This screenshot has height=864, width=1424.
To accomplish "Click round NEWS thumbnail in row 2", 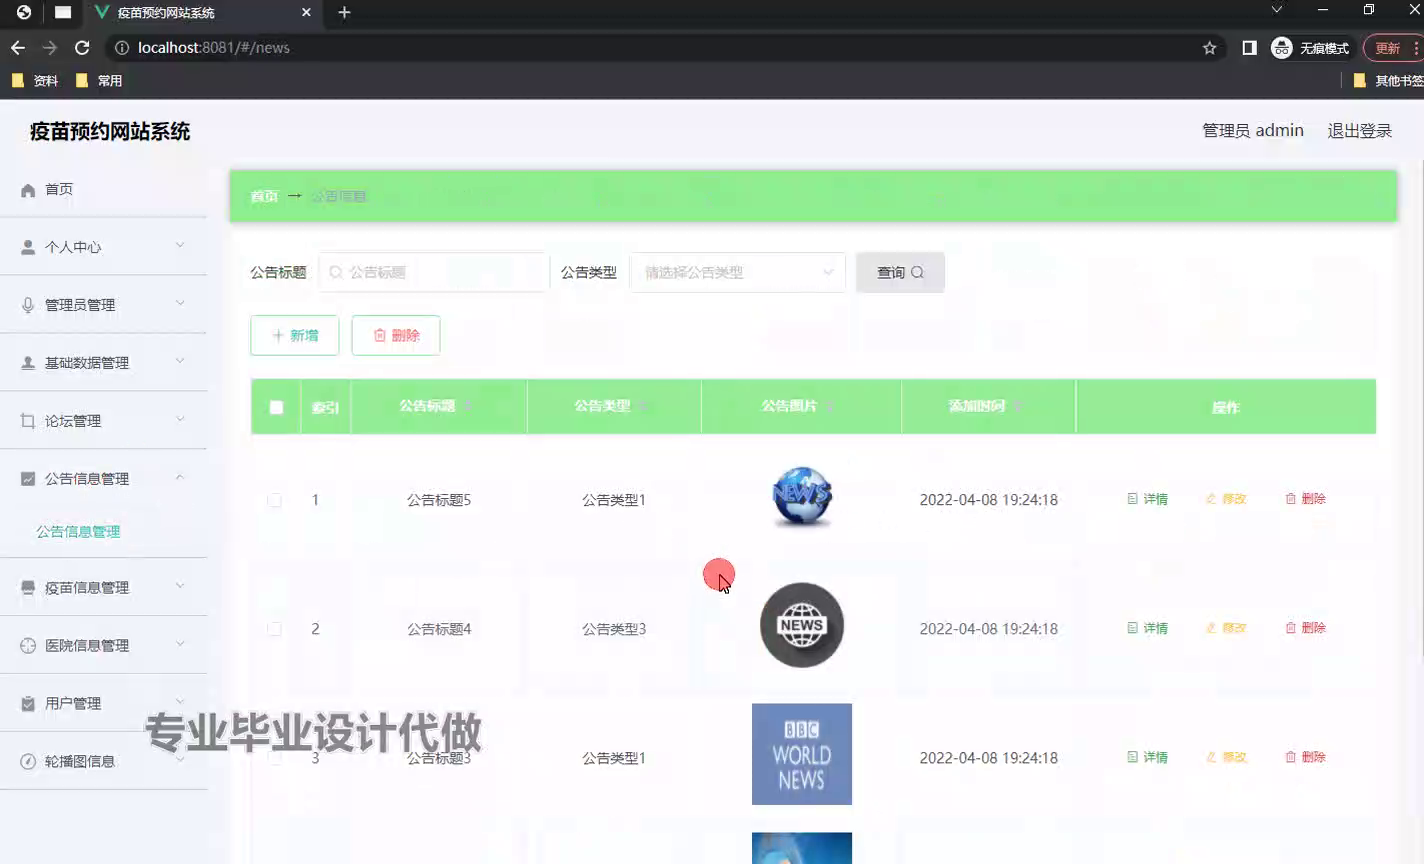I will [802, 625].
